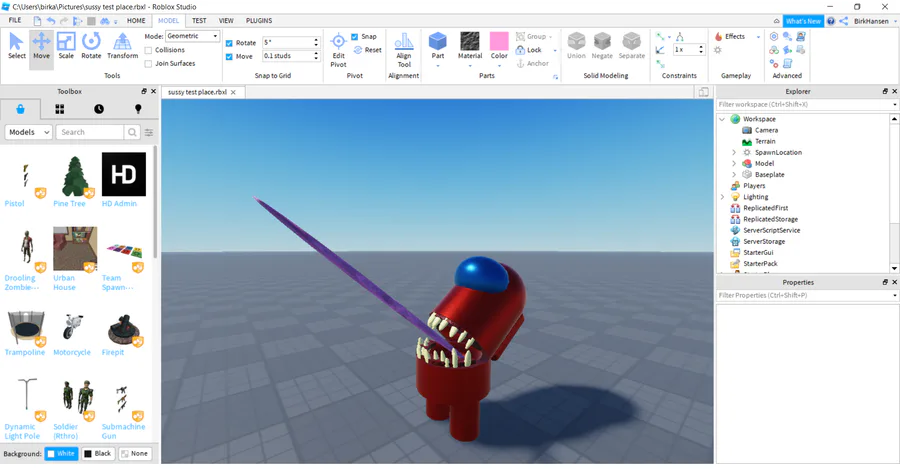The width and height of the screenshot is (900, 469).
Task: Select the HD Admin thumbnail
Action: [123, 174]
